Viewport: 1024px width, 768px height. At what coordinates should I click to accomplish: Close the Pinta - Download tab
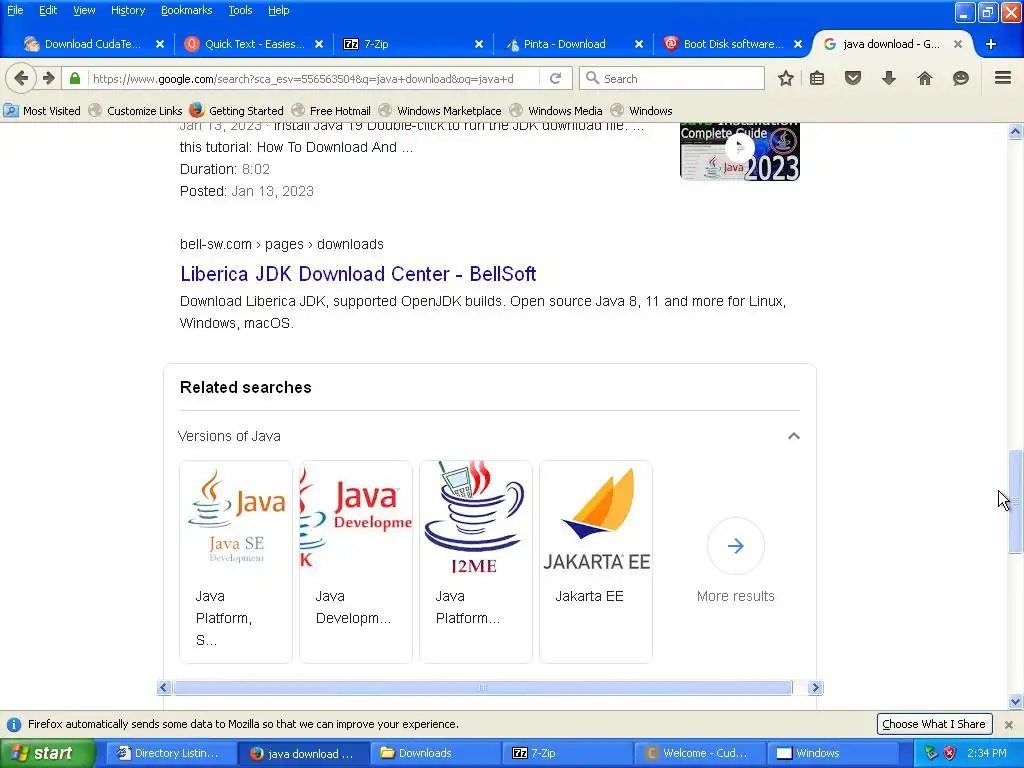tap(639, 44)
